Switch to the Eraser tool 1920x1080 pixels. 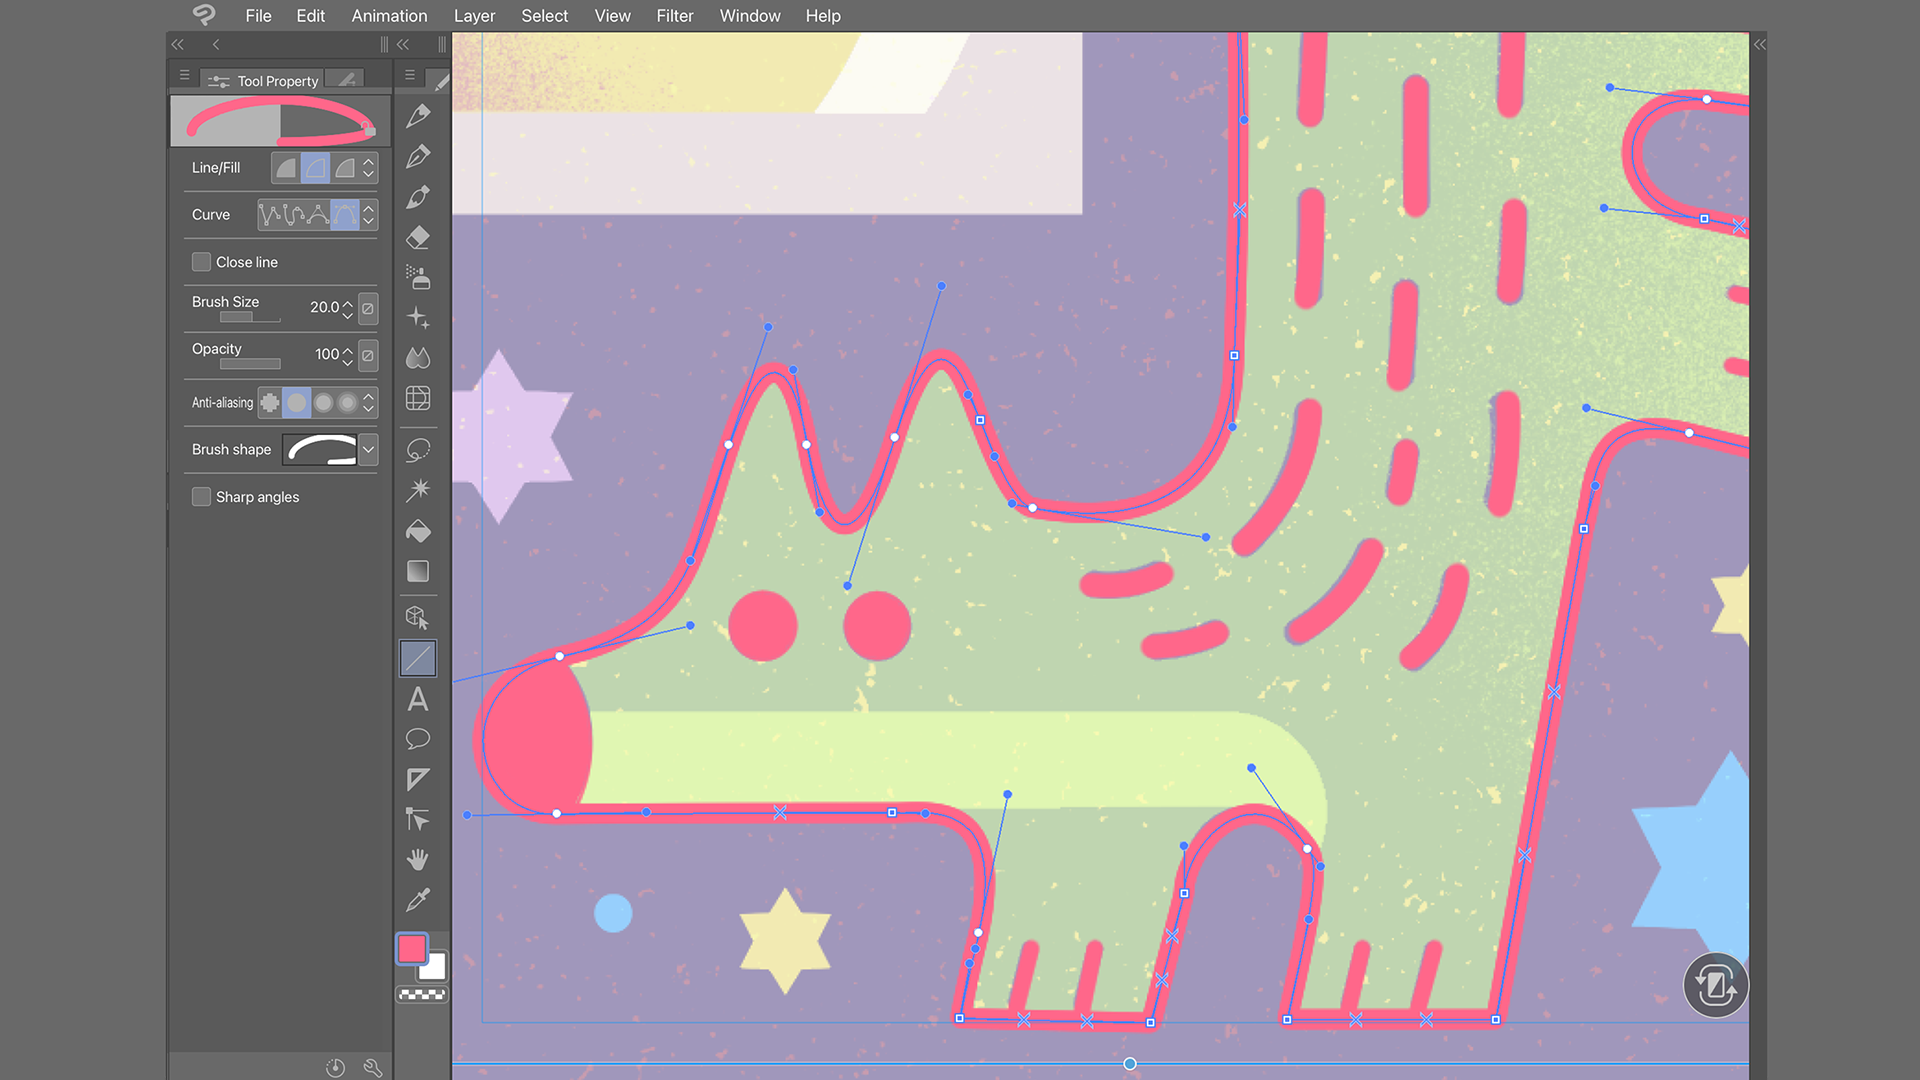click(x=418, y=237)
